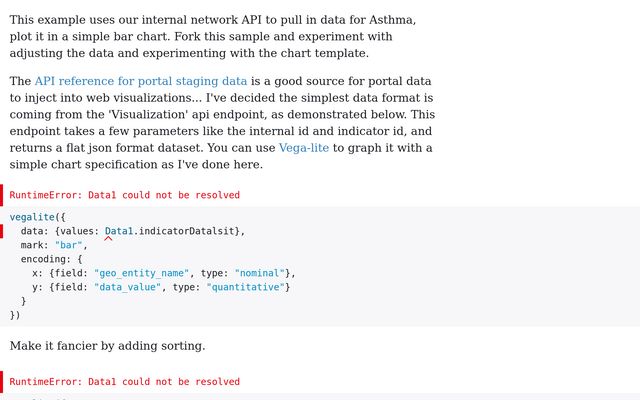Click the first RuntimeError message above the code
640x400 pixels.
[x=125, y=195]
